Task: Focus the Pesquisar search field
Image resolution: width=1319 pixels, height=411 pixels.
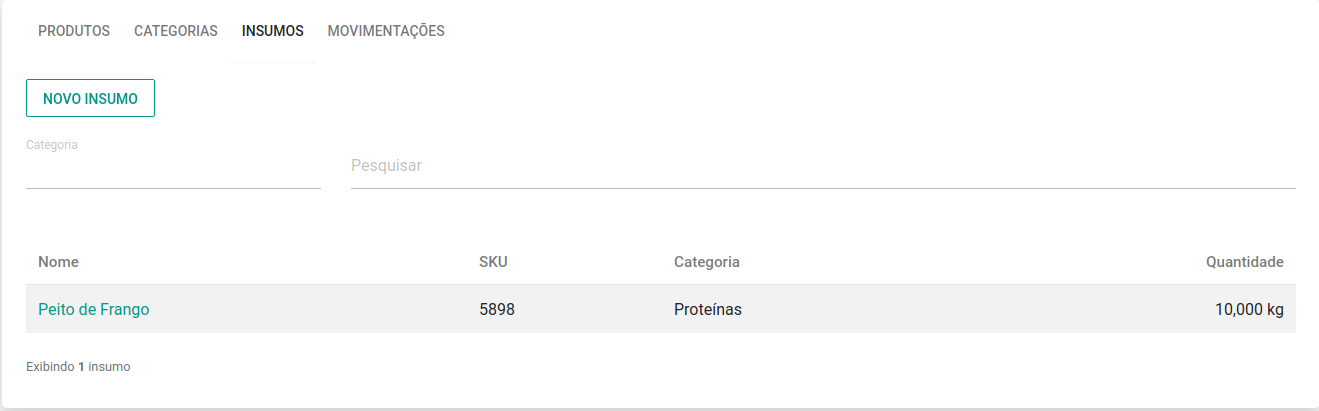Action: (822, 166)
